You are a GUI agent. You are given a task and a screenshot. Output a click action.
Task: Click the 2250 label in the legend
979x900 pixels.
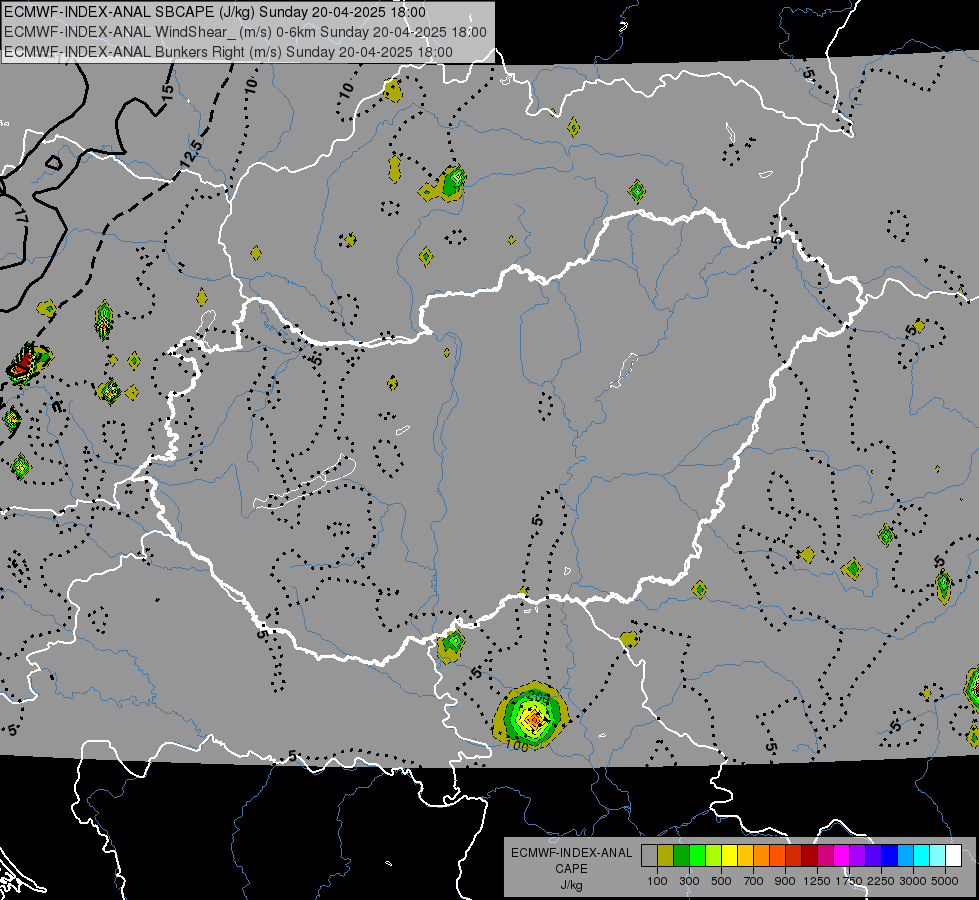(x=881, y=881)
